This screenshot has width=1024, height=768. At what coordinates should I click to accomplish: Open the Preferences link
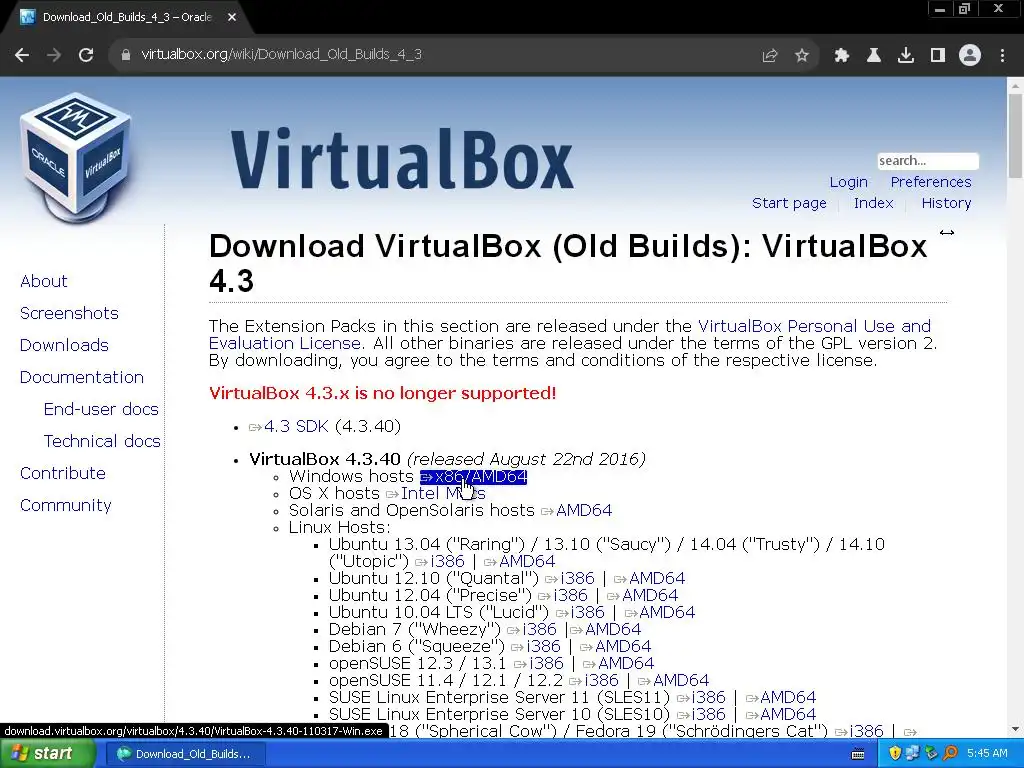[x=931, y=182]
